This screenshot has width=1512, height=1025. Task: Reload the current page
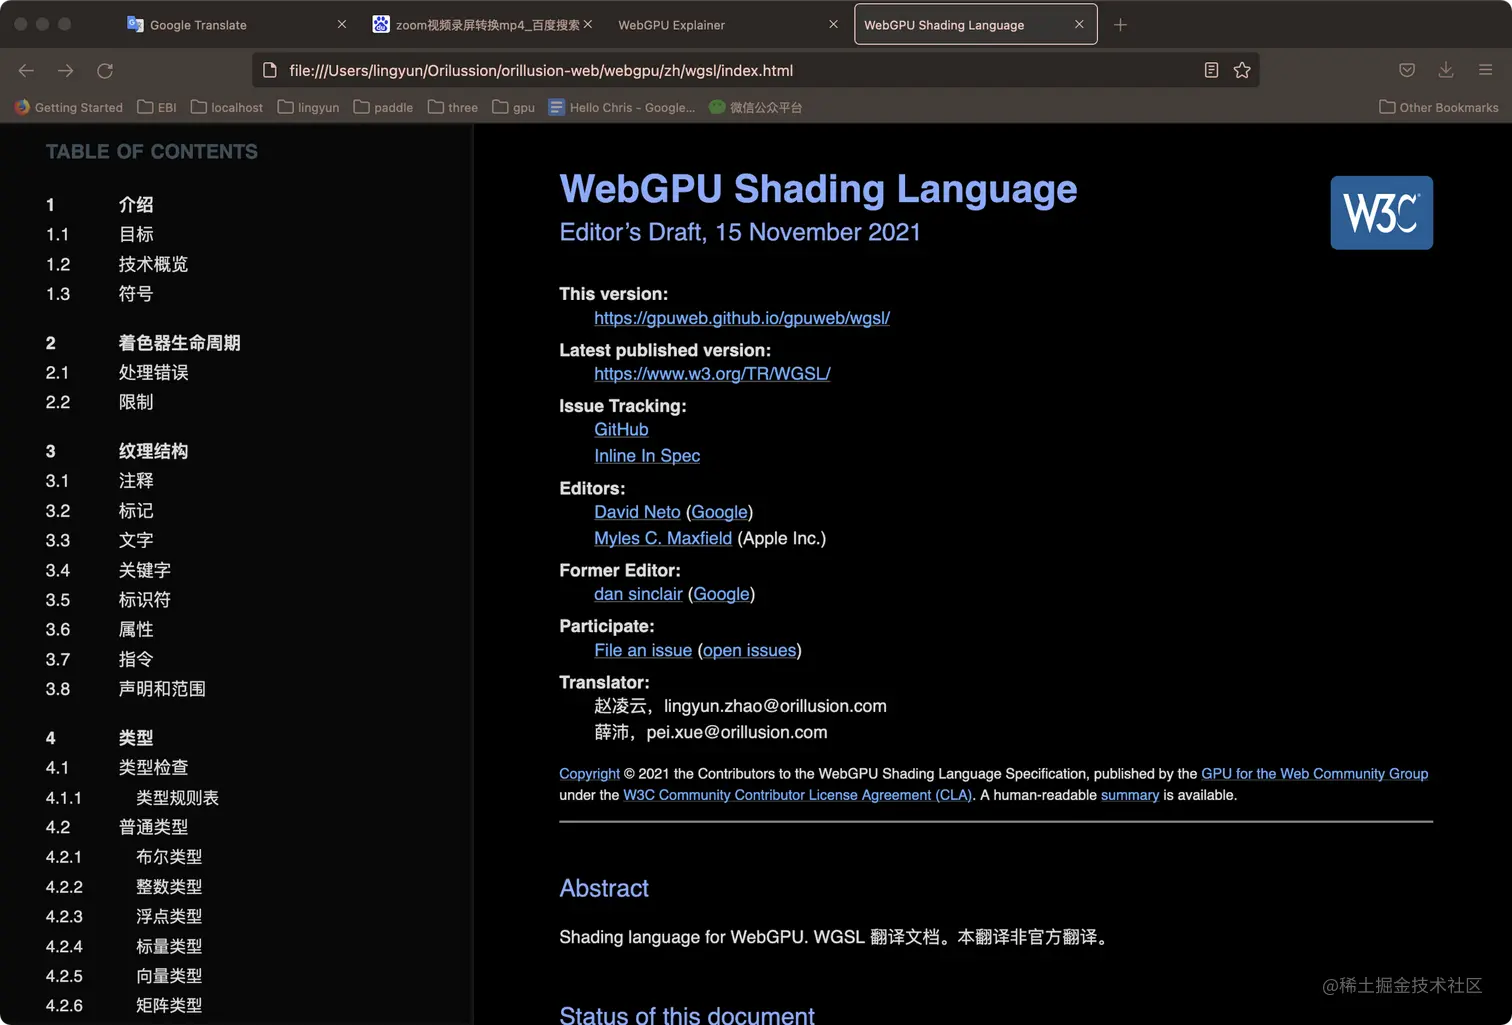pyautogui.click(x=105, y=70)
